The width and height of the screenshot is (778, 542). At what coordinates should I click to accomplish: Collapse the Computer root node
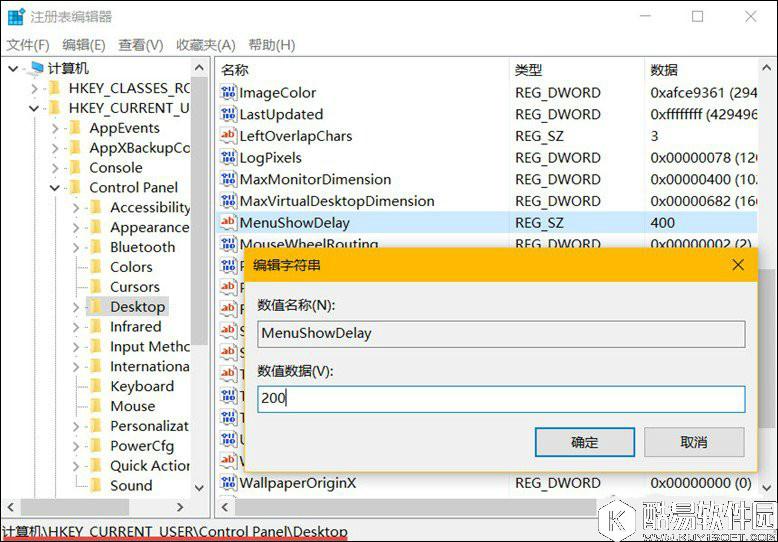pyautogui.click(x=14, y=68)
